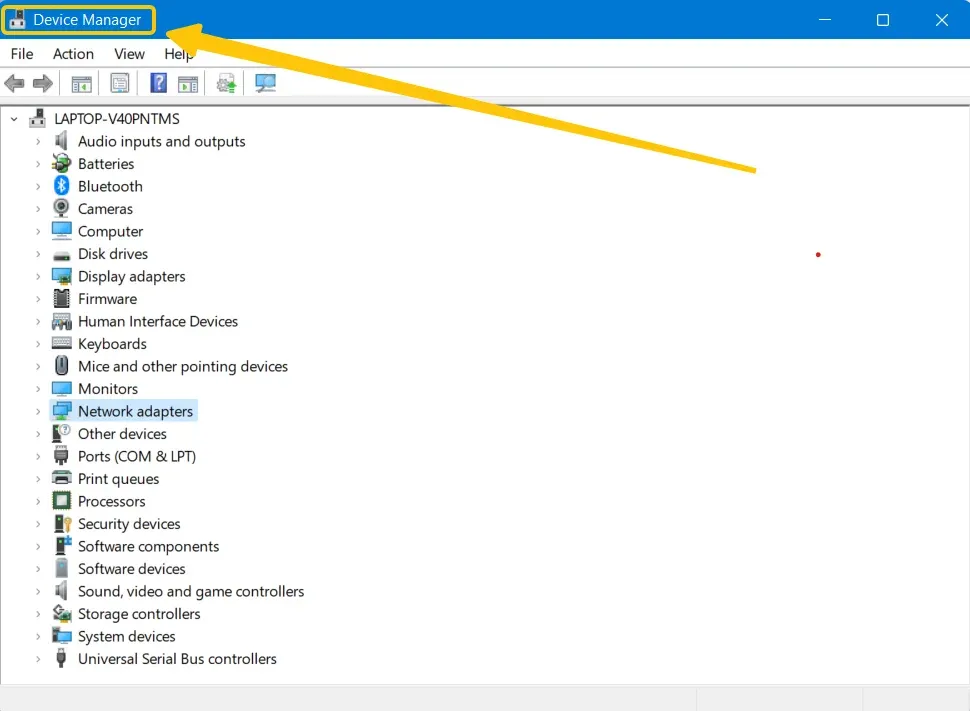
Task: Click the Back arrow toolbar icon
Action: point(14,83)
